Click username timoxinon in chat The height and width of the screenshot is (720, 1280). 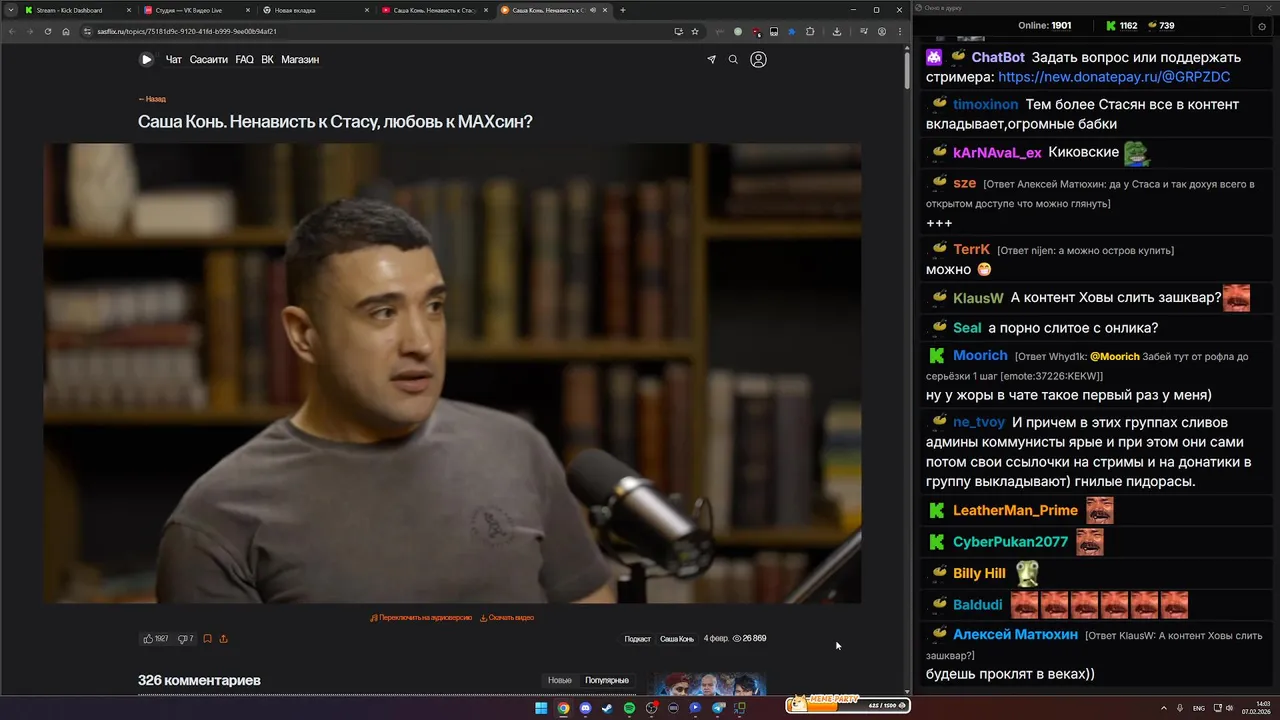coord(985,105)
